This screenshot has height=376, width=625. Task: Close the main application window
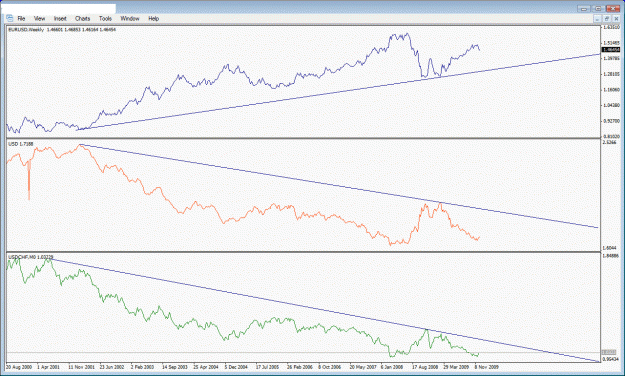pos(613,8)
